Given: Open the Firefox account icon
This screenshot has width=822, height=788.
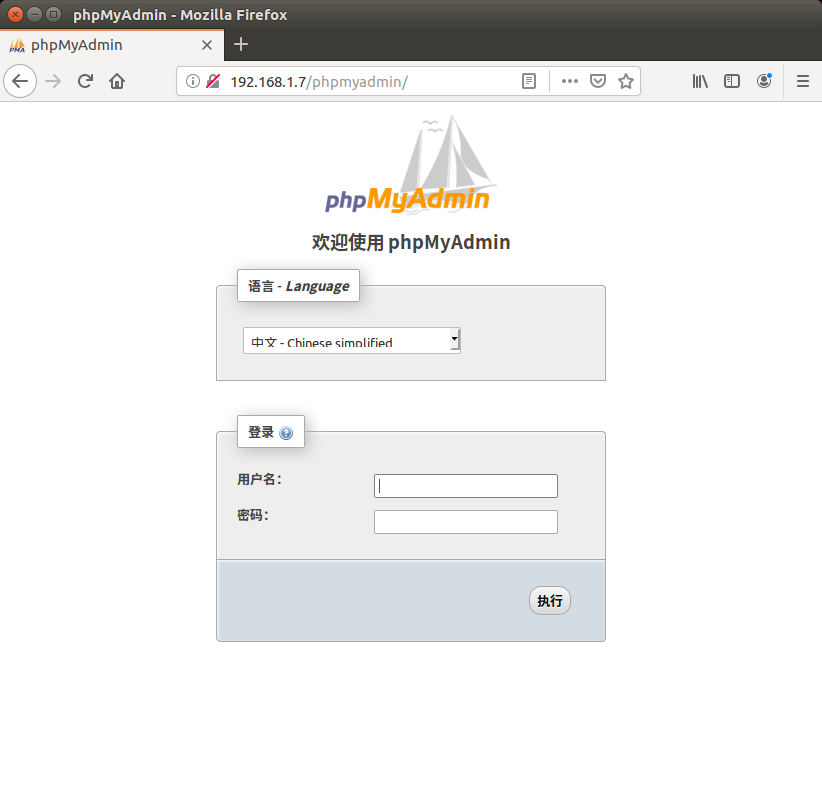Looking at the screenshot, I should pos(764,81).
